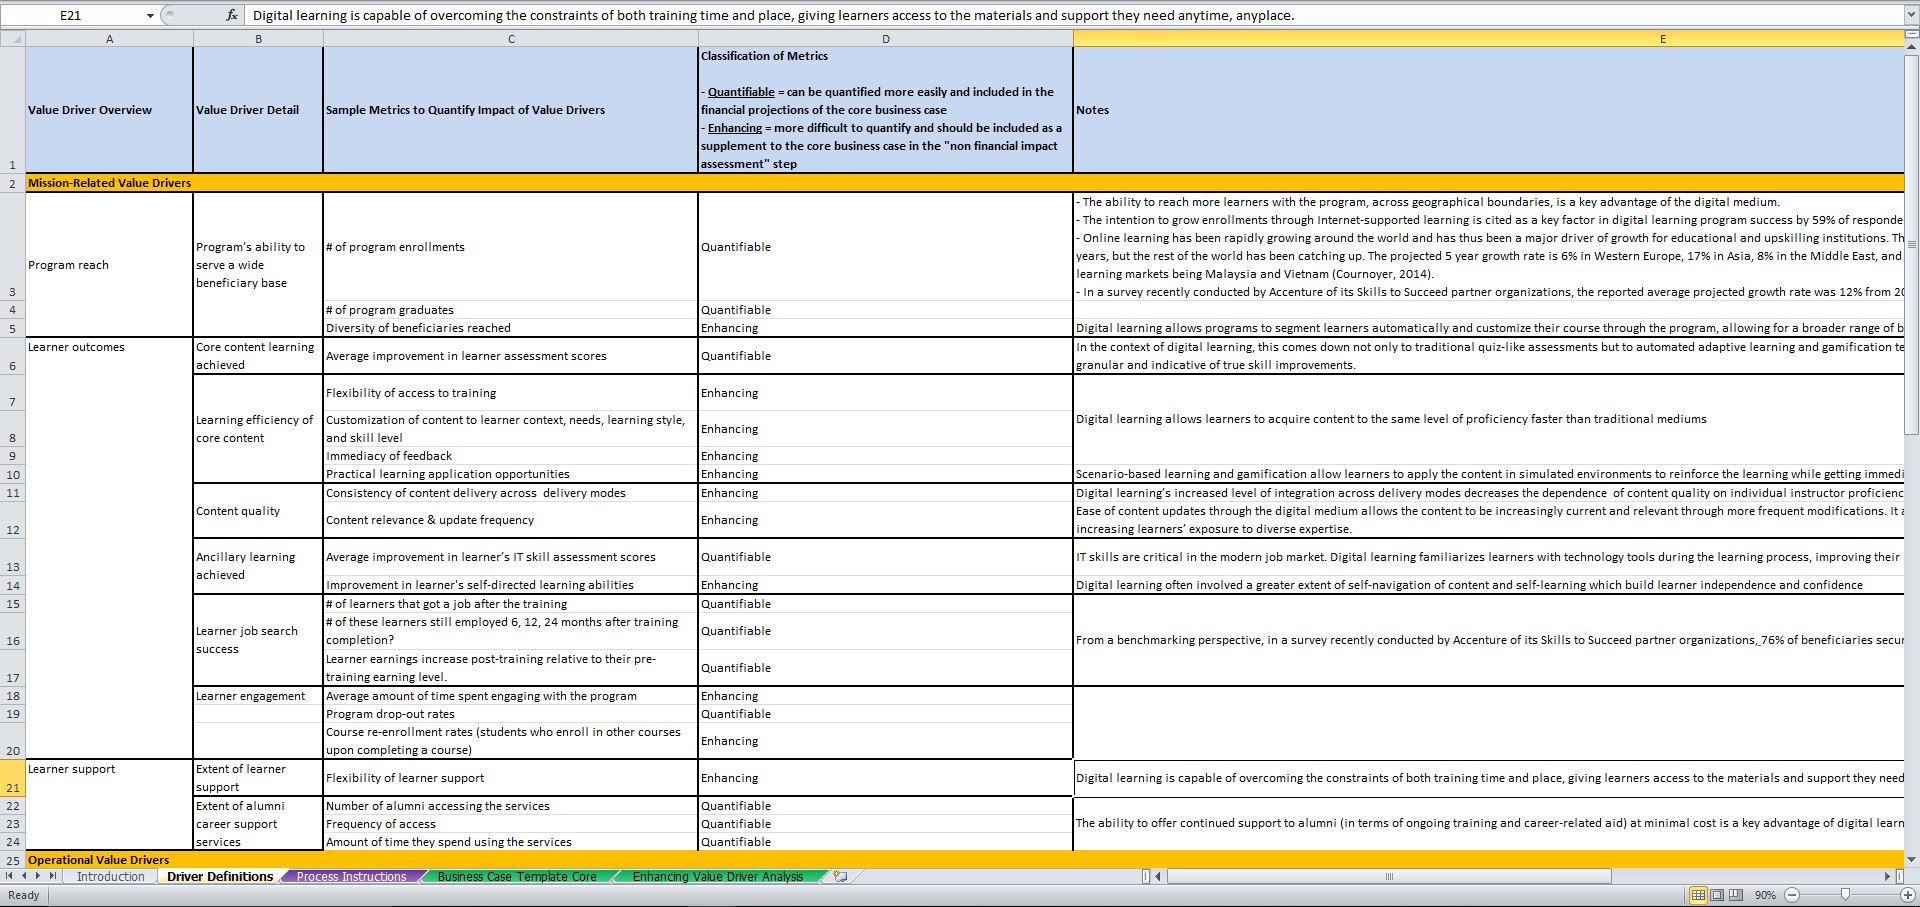
Task: Switch to Normal view icon
Action: [1698, 895]
